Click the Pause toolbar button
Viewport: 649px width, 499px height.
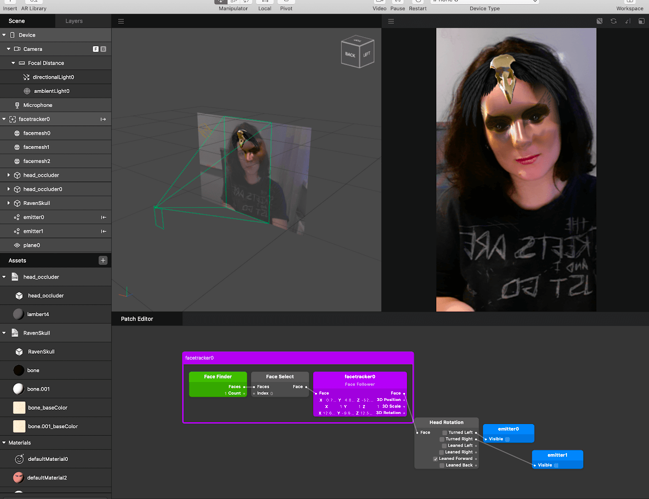tap(397, 6)
